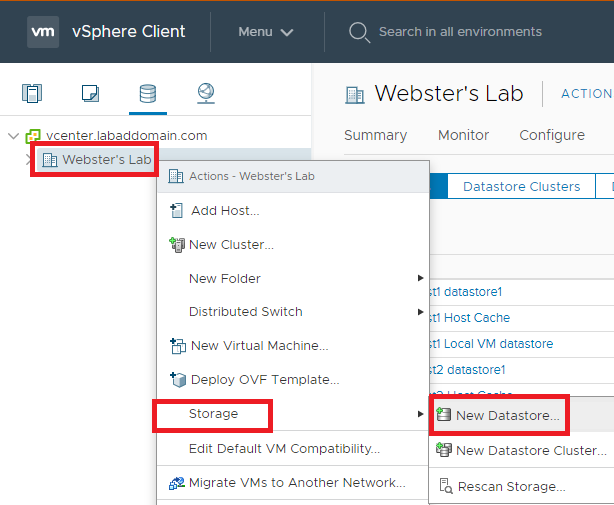Viewport: 614px width, 505px height.
Task: Open the Menu dropdown
Action: (x=265, y=32)
